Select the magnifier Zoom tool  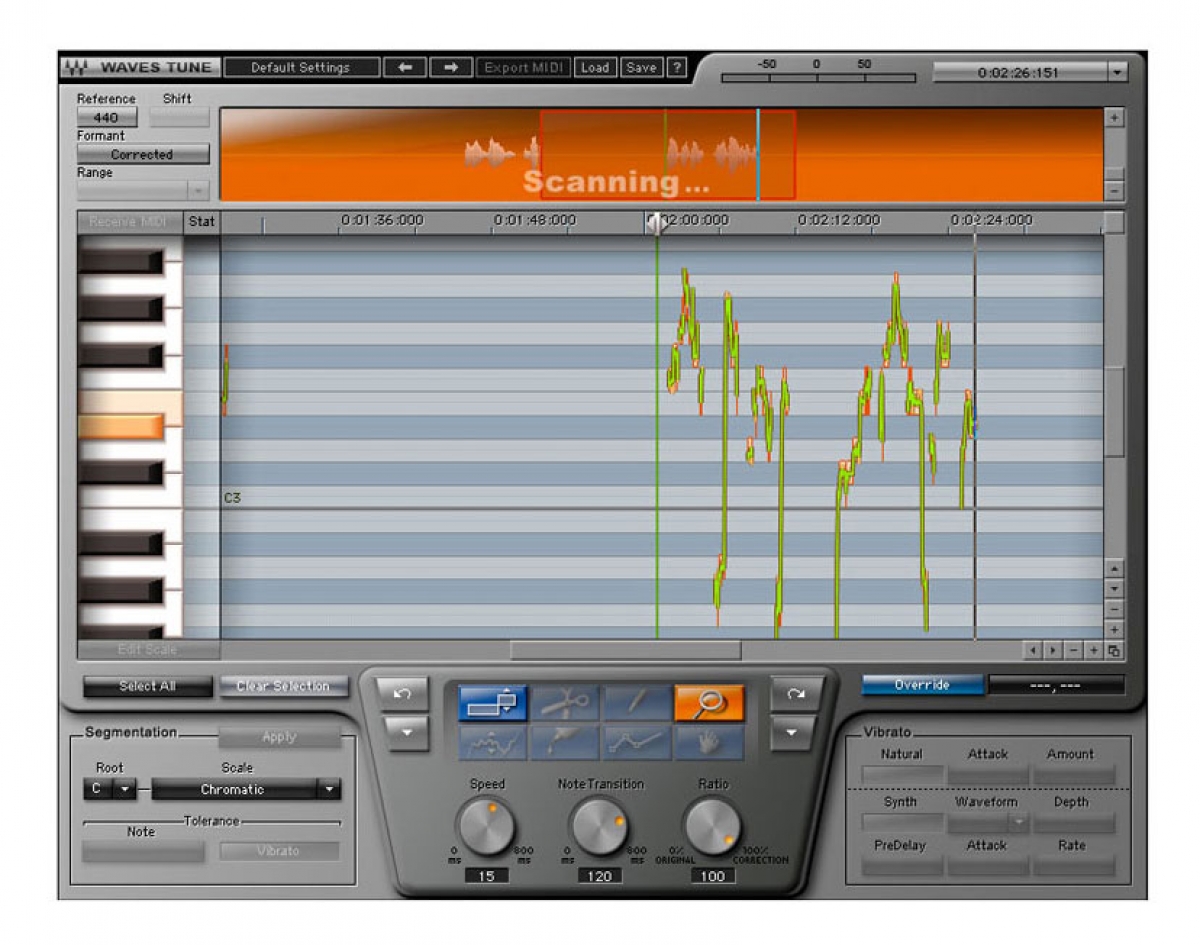pyautogui.click(x=709, y=703)
